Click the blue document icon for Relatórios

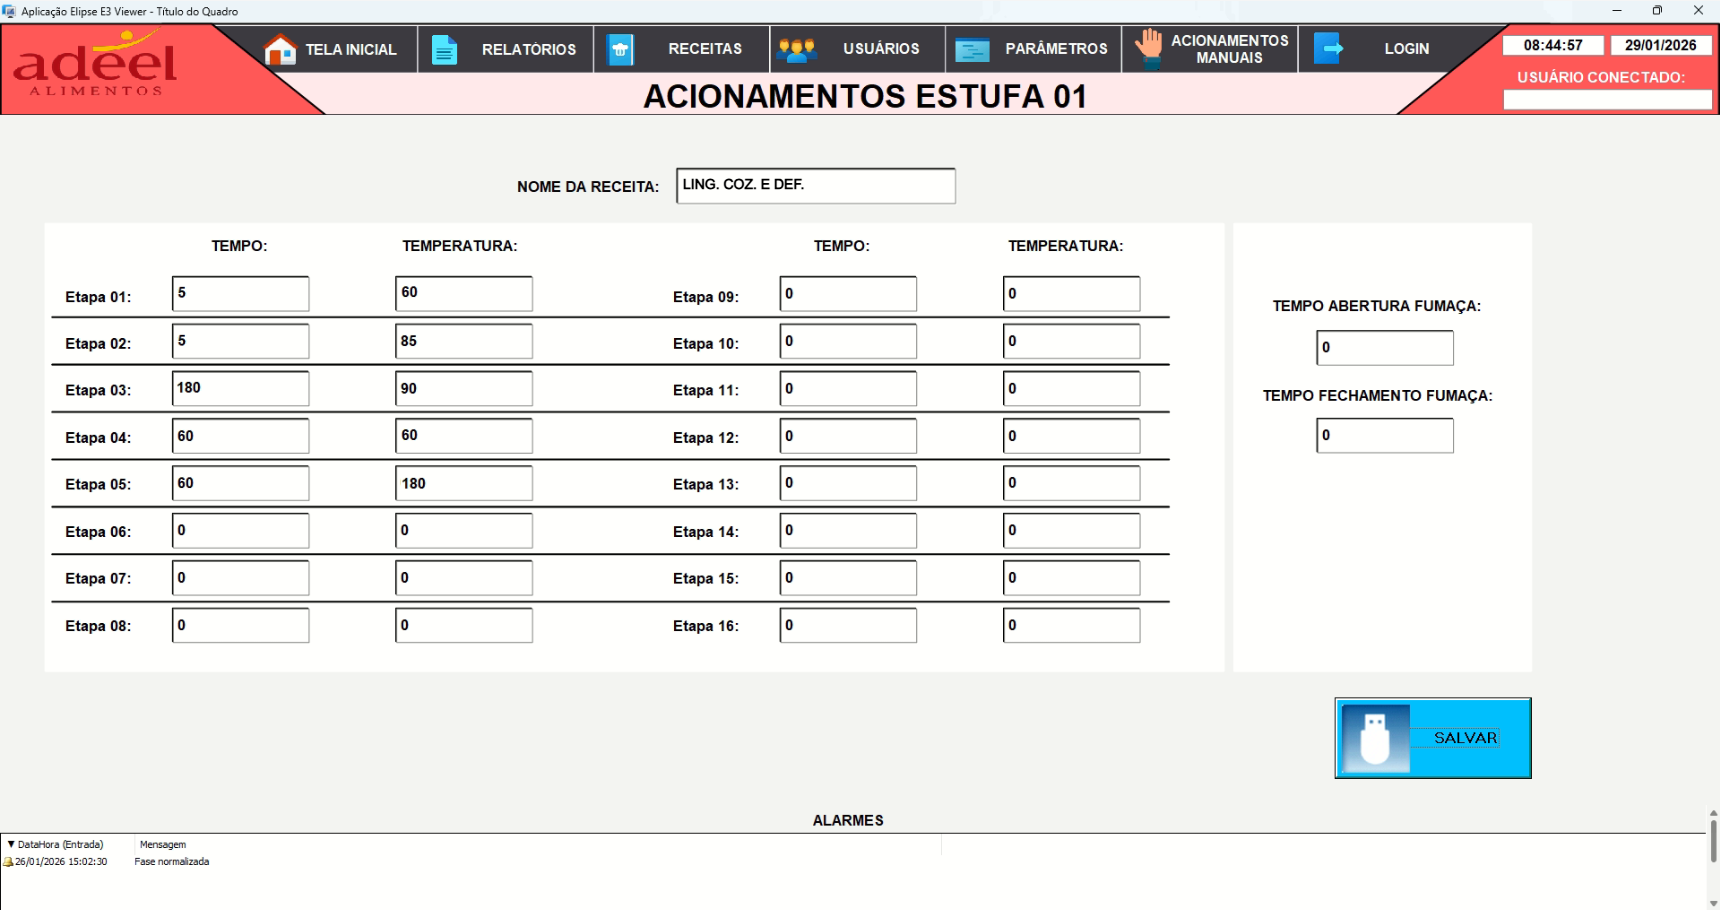[x=444, y=49]
